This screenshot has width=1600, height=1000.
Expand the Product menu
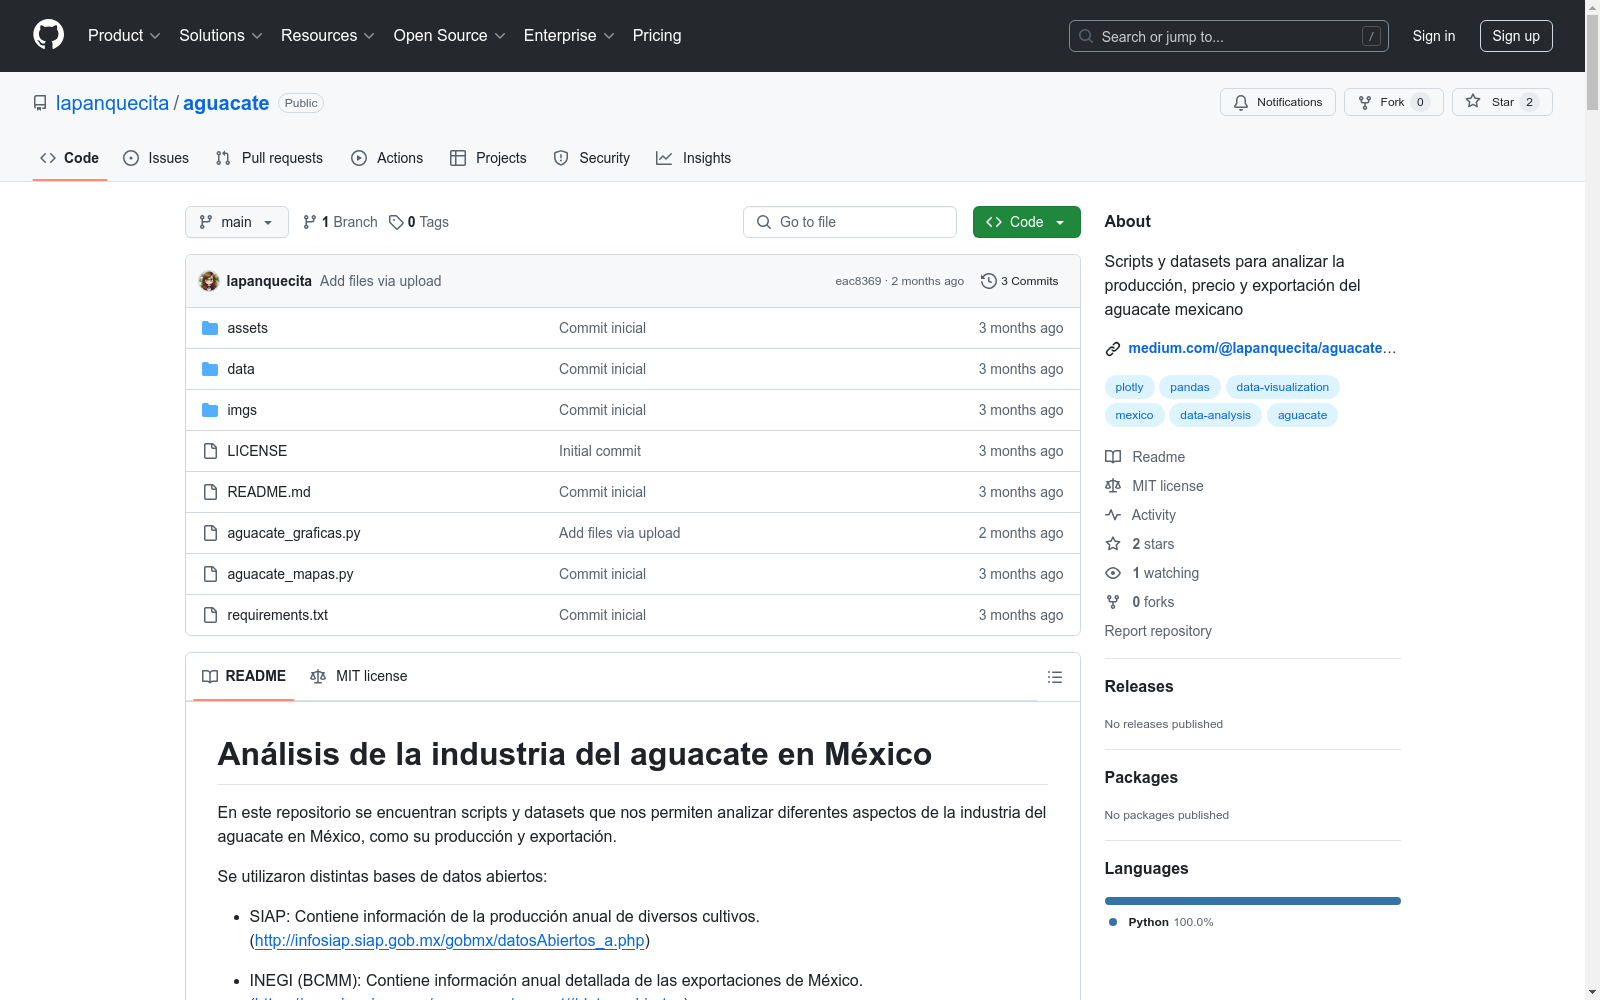click(124, 35)
